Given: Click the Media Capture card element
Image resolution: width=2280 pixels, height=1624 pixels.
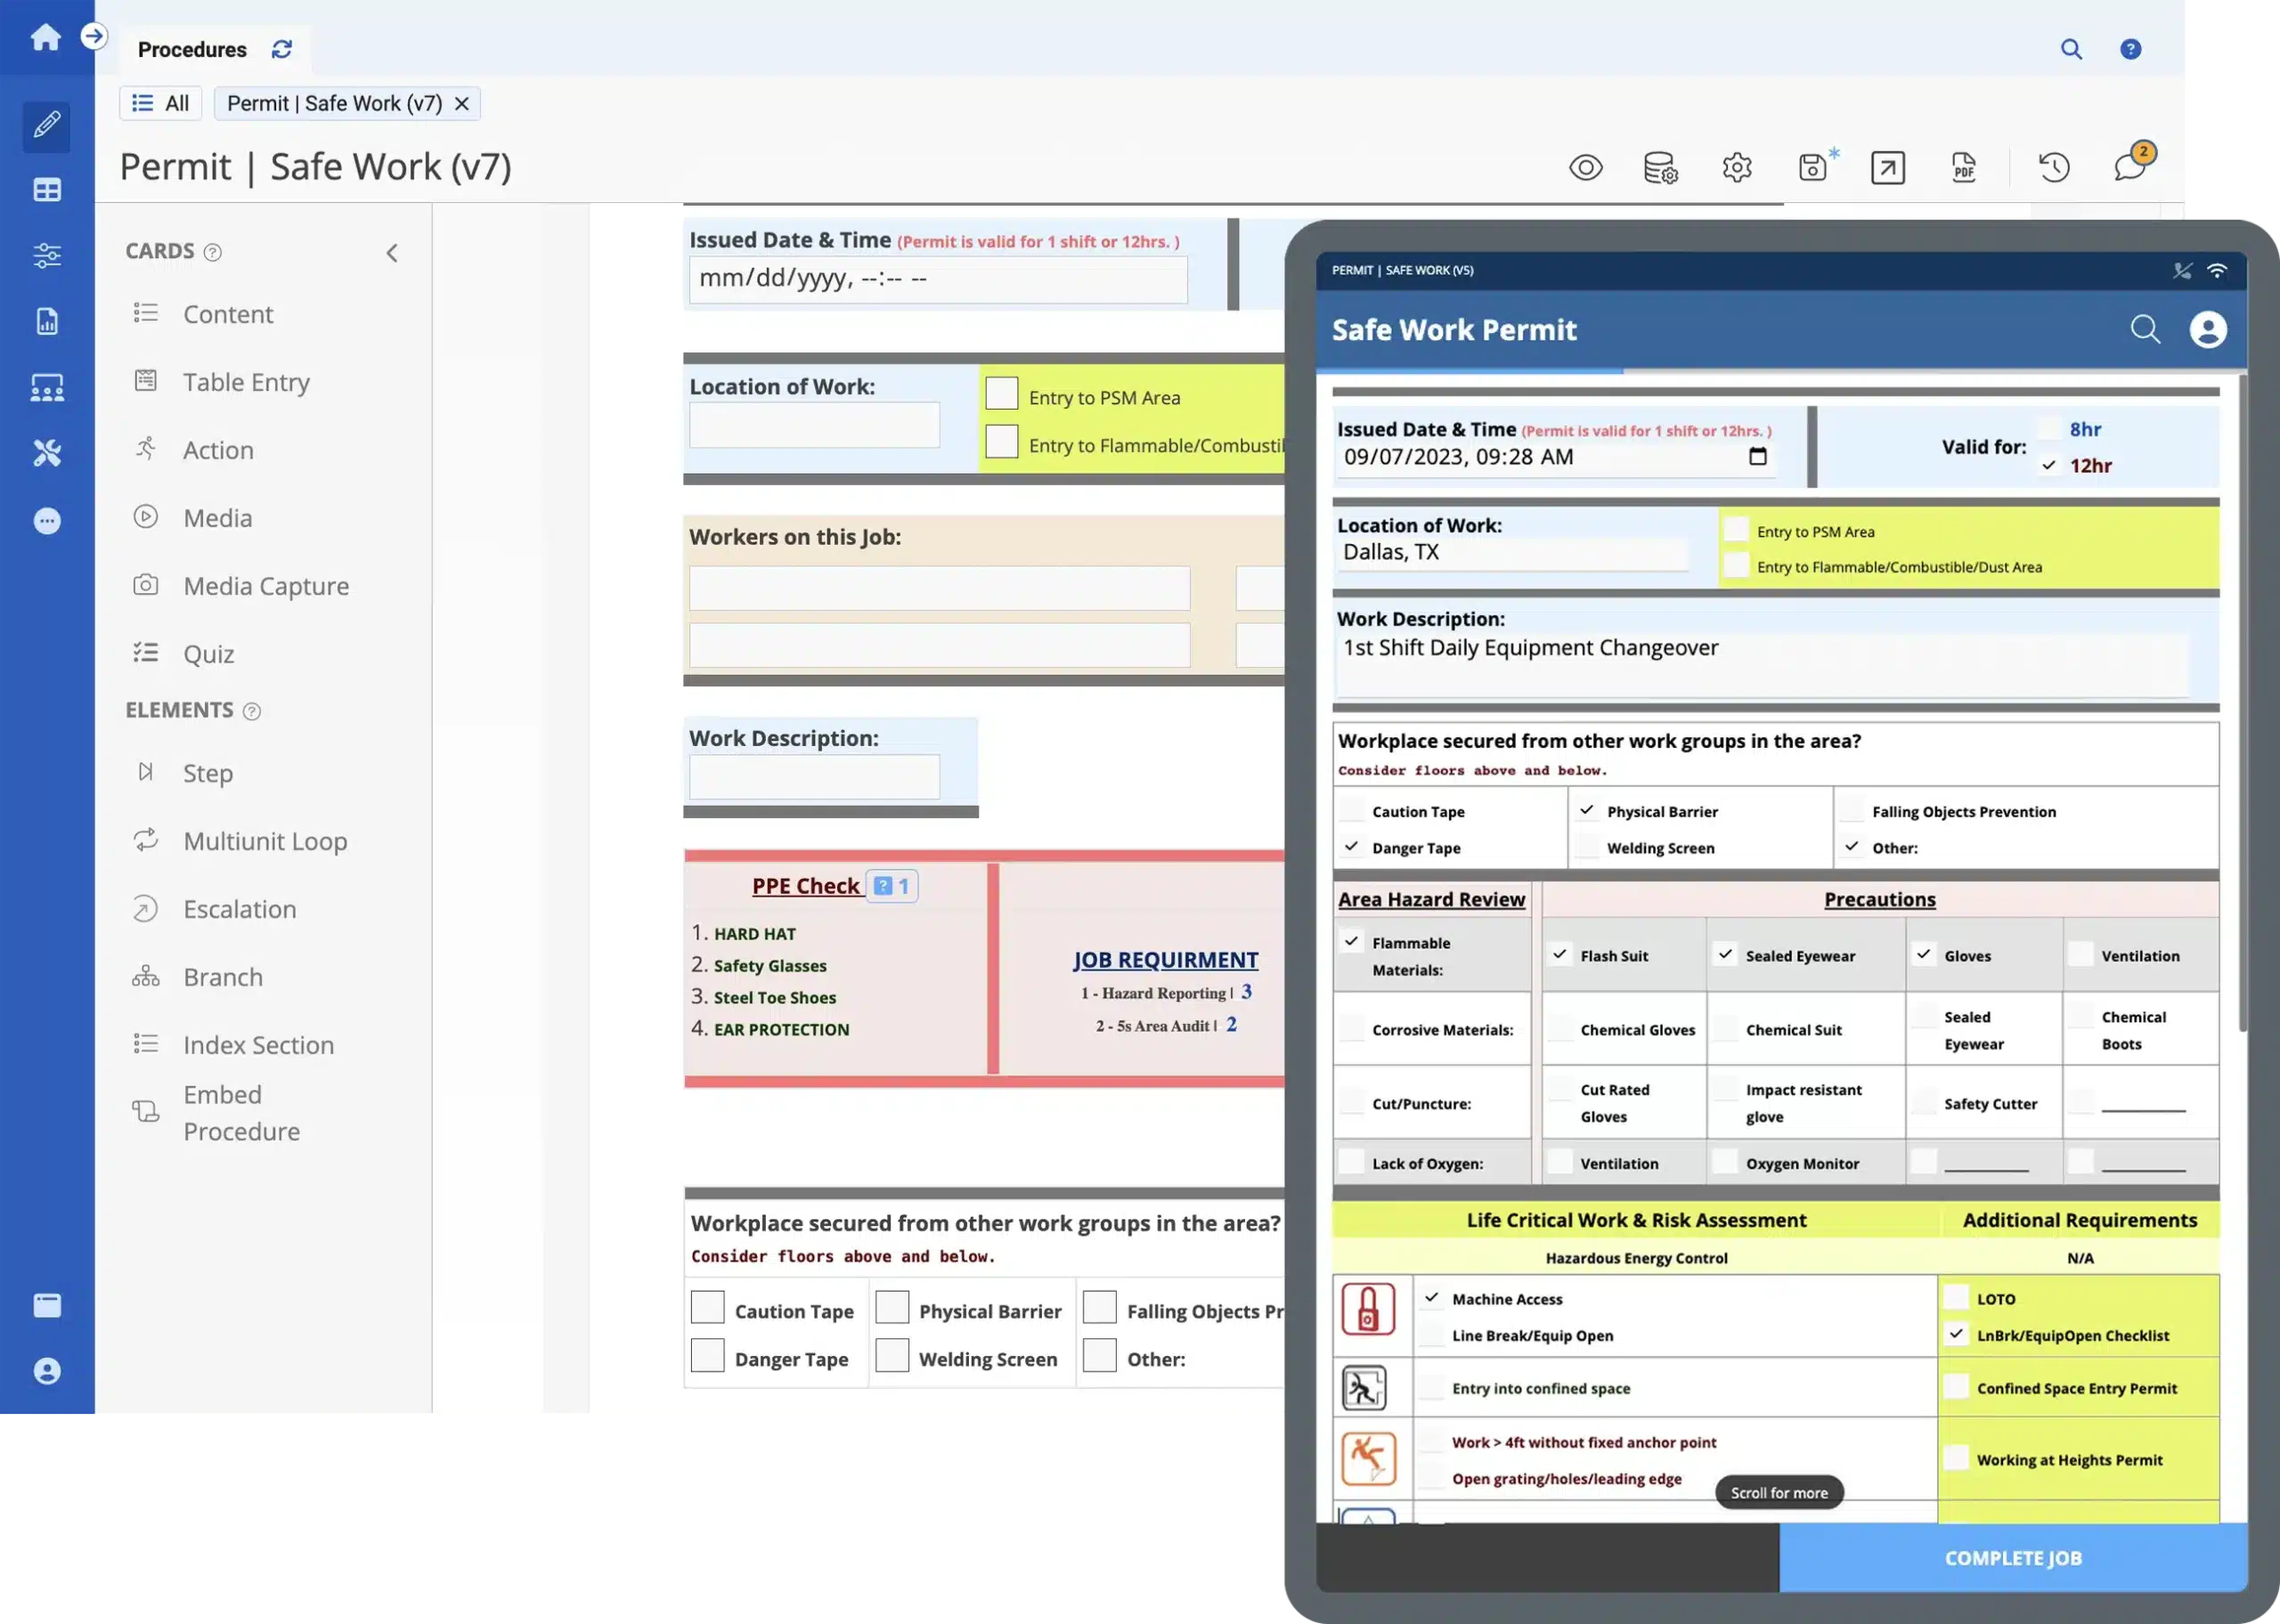Looking at the screenshot, I should [x=265, y=583].
